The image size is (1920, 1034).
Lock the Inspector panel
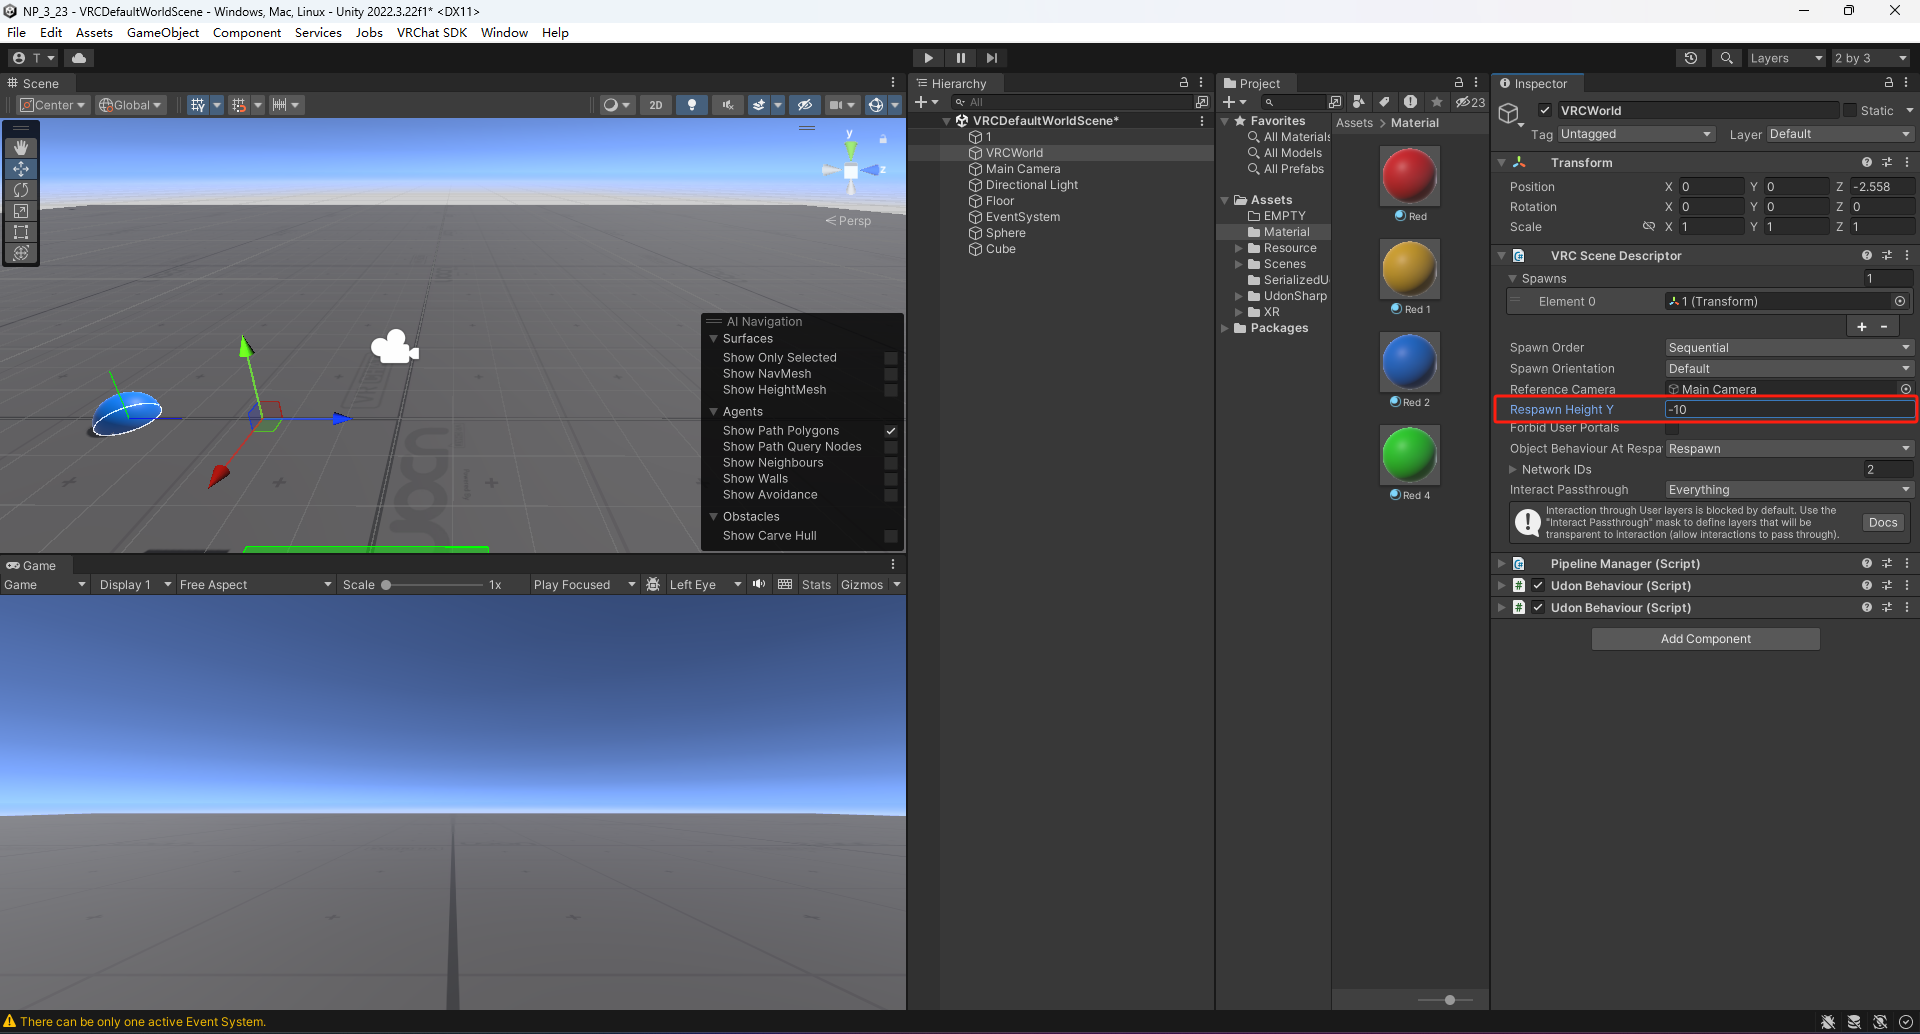pos(1889,83)
